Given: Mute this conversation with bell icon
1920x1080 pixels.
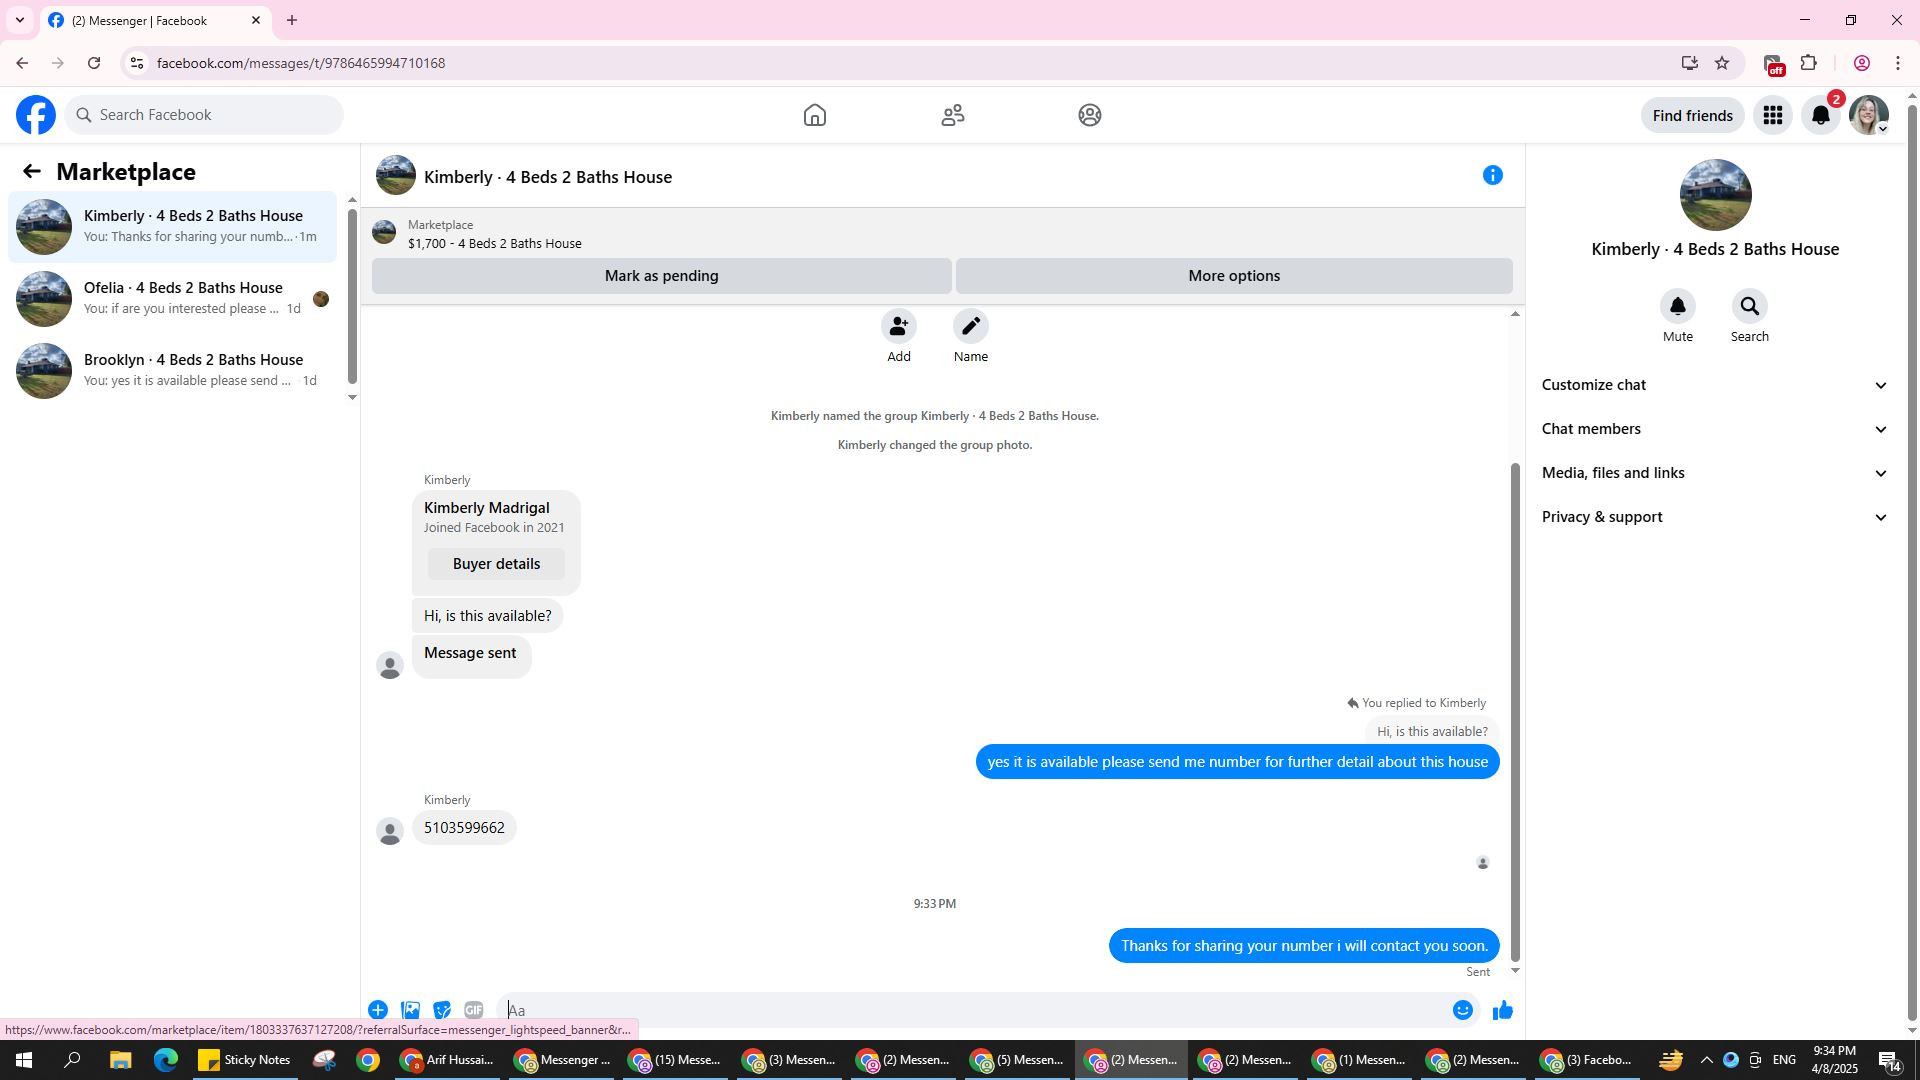Looking at the screenshot, I should click(x=1677, y=306).
